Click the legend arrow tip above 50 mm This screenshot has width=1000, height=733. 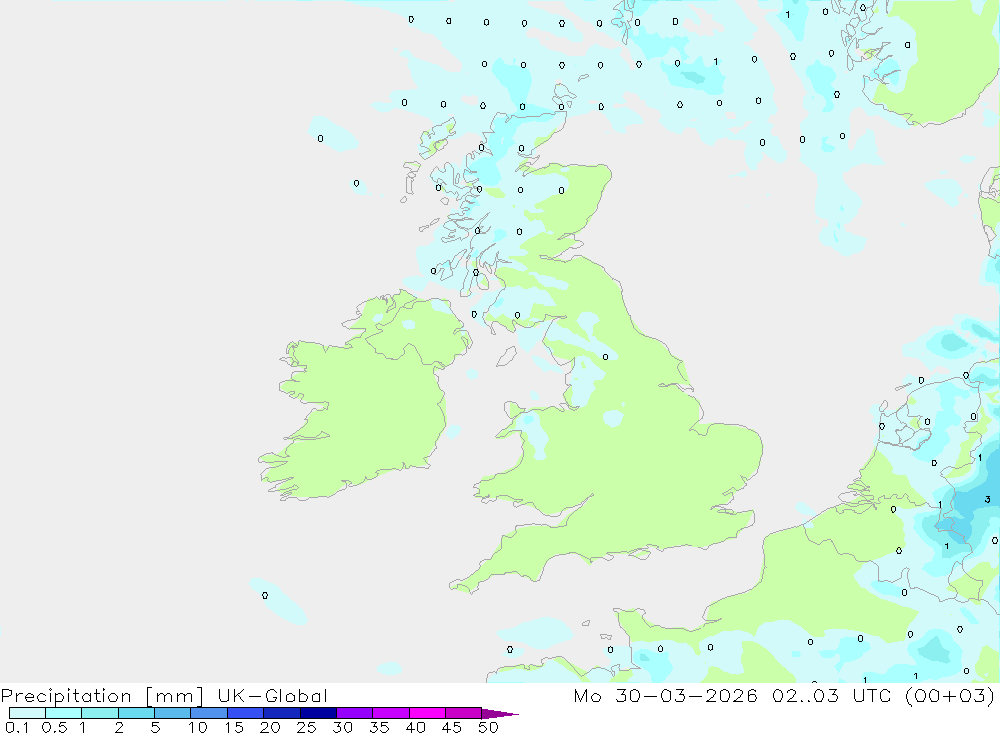pyautogui.click(x=500, y=713)
